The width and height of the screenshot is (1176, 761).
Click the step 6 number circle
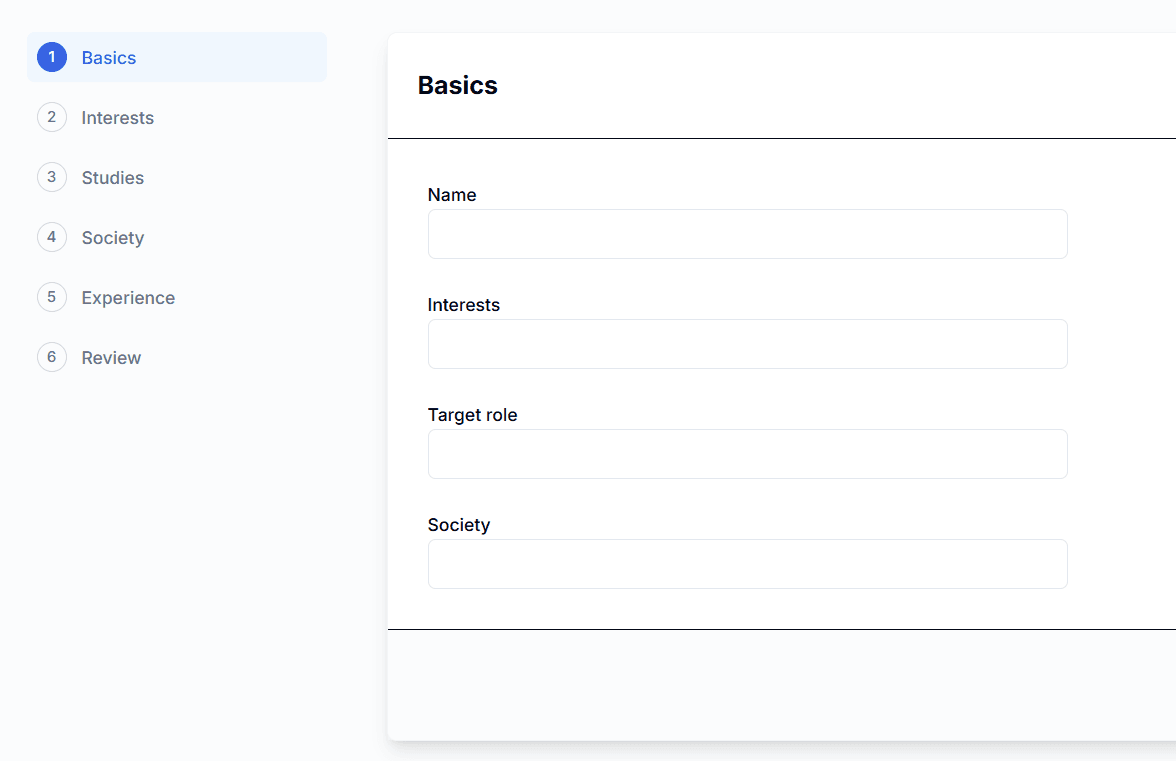pos(52,358)
